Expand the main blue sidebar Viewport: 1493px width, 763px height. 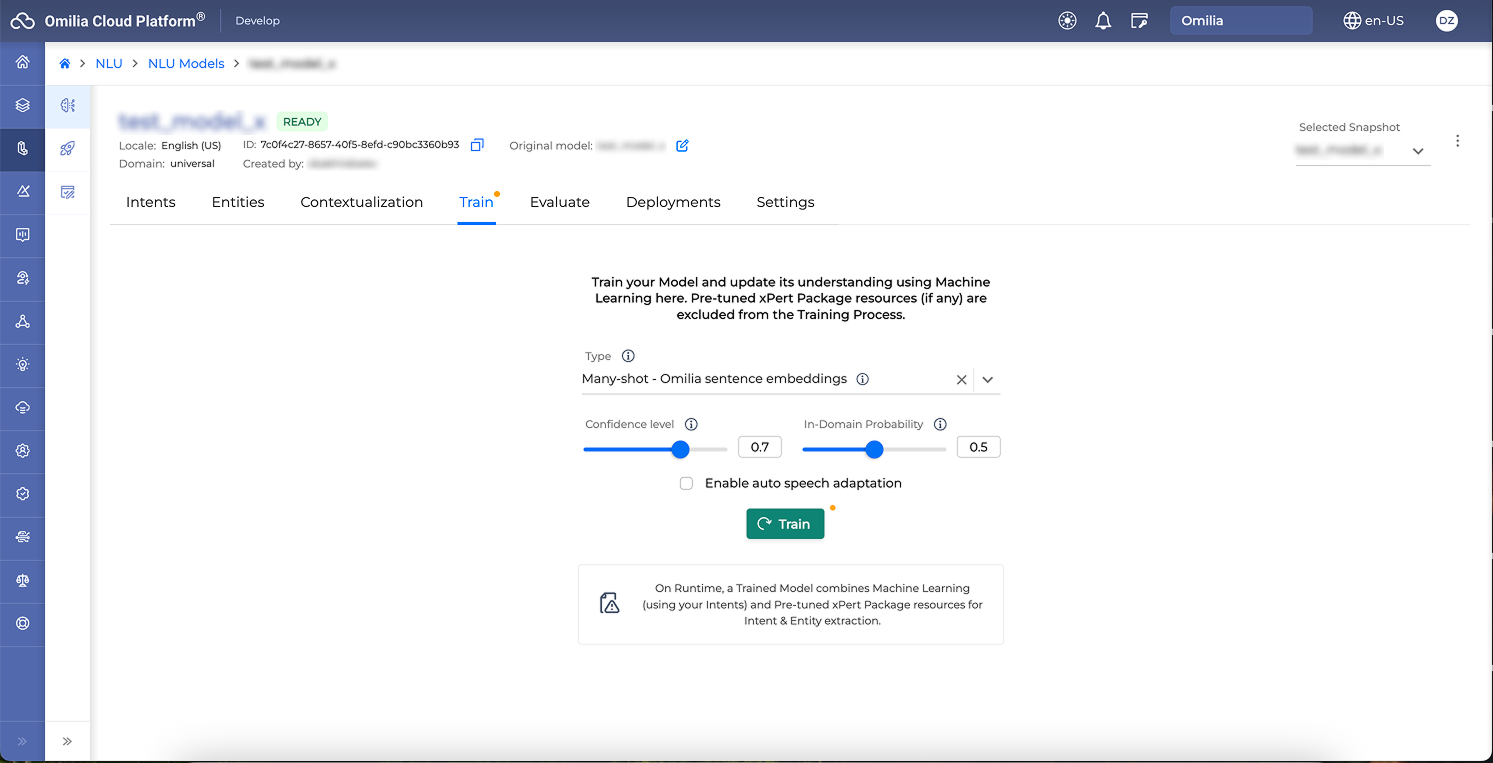22,741
